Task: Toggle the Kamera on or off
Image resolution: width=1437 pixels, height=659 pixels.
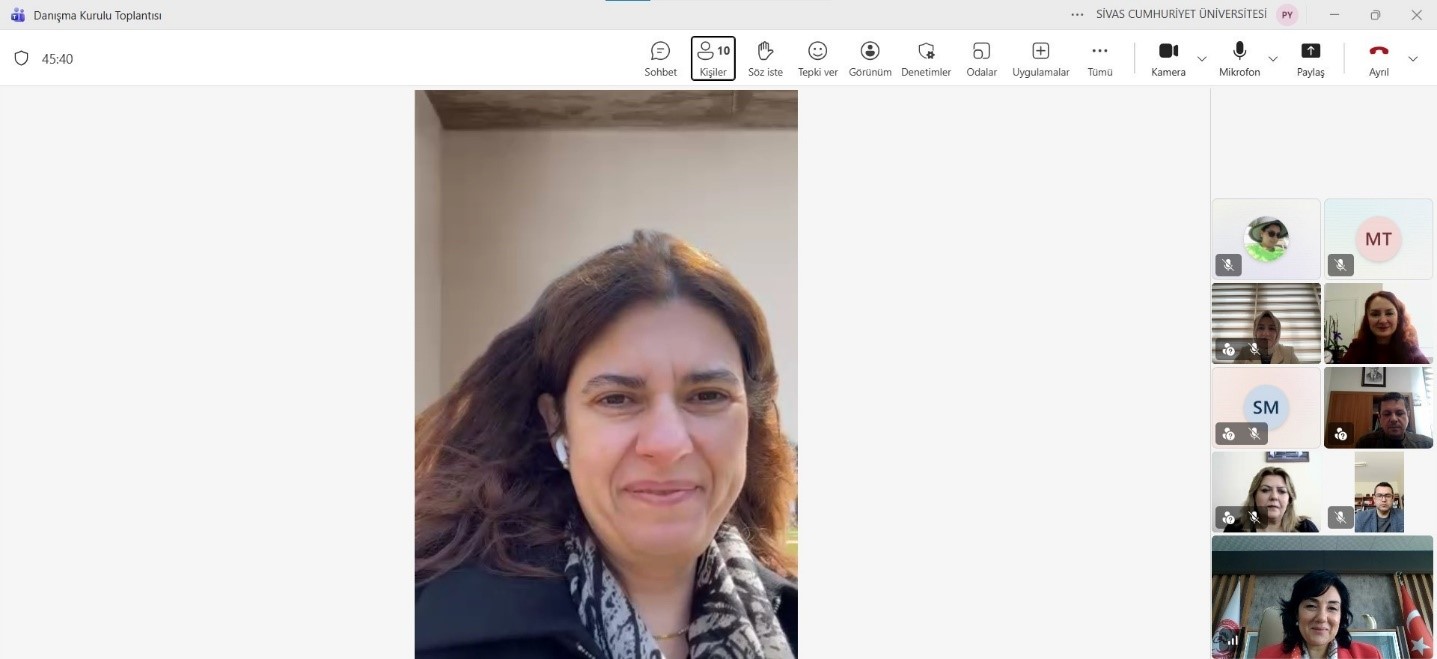Action: pos(1168,58)
